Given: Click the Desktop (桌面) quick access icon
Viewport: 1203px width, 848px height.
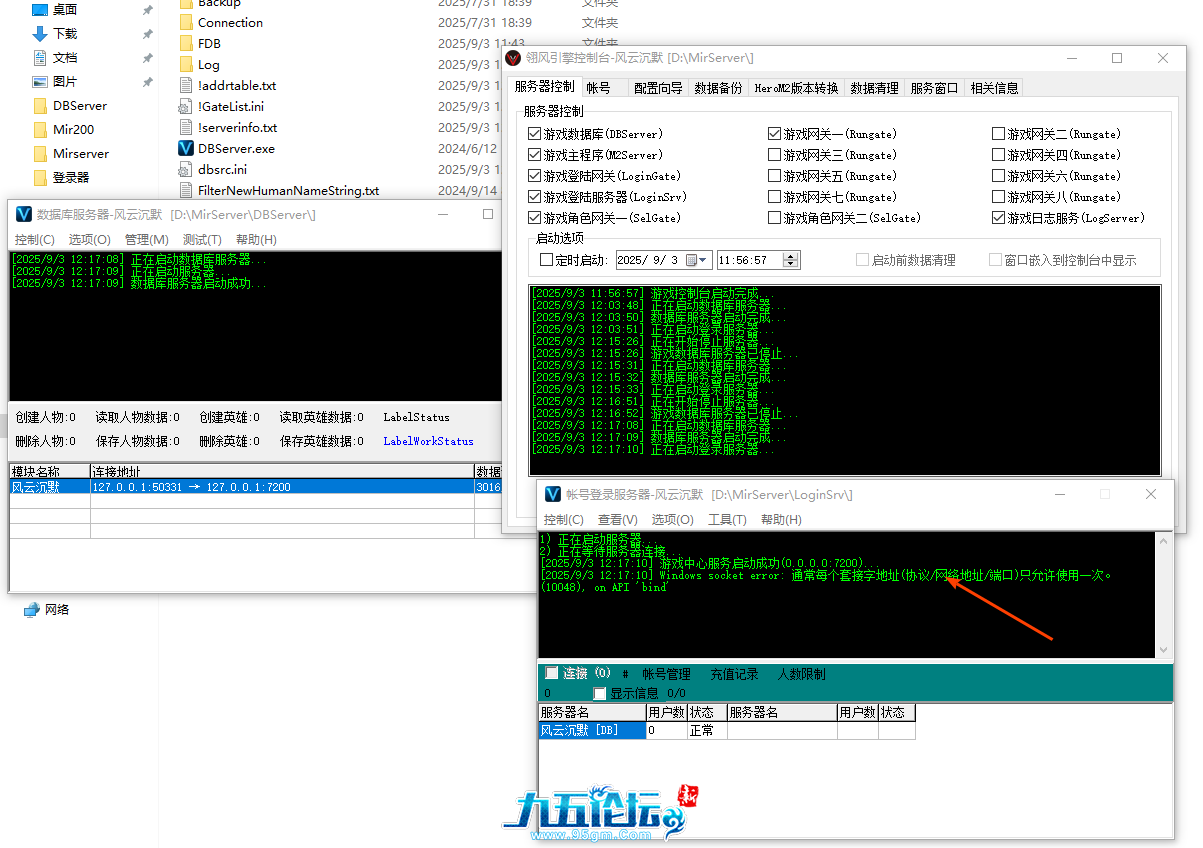Looking at the screenshot, I should [40, 10].
